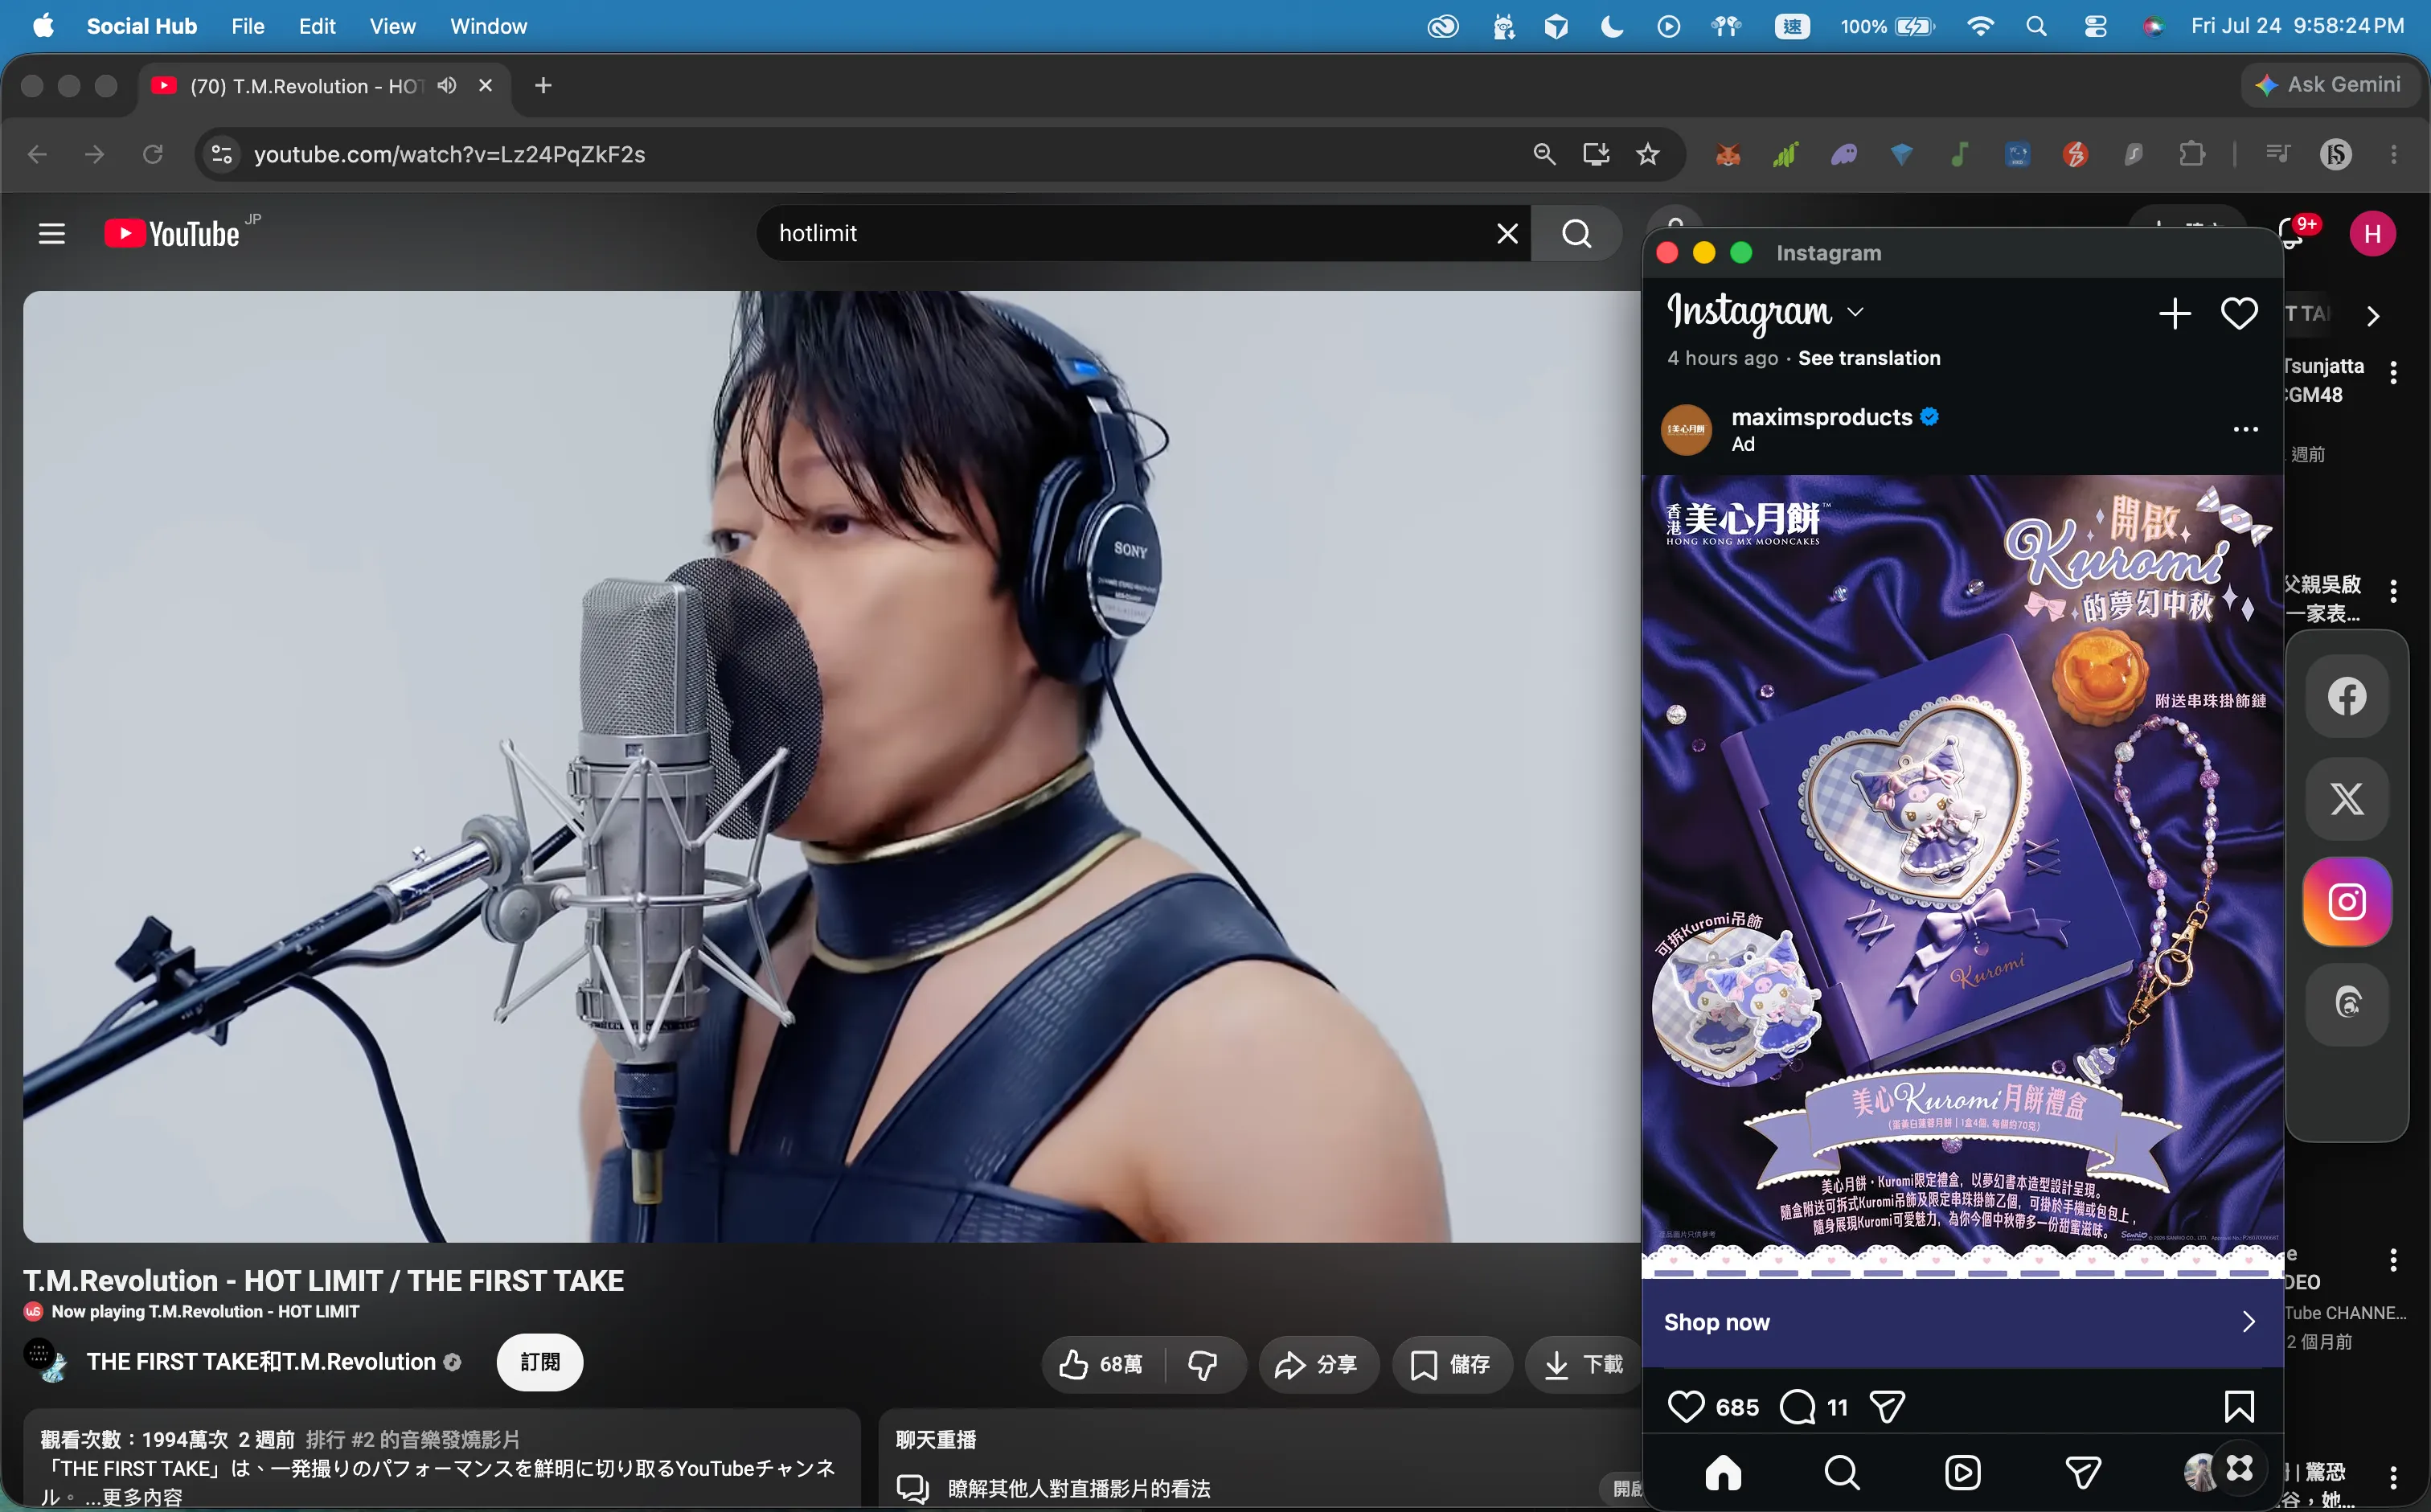The height and width of the screenshot is (1512, 2431).
Task: Subscribe using the 訂閱 button
Action: pos(540,1362)
